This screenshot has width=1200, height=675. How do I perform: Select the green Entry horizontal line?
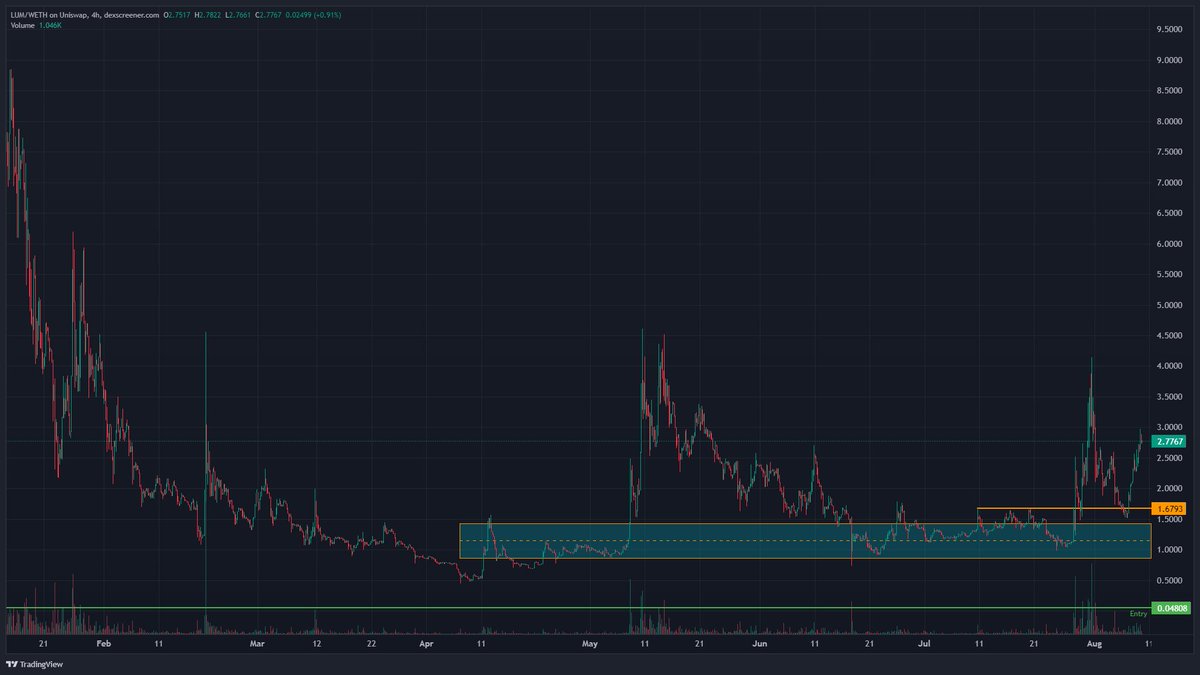point(578,608)
